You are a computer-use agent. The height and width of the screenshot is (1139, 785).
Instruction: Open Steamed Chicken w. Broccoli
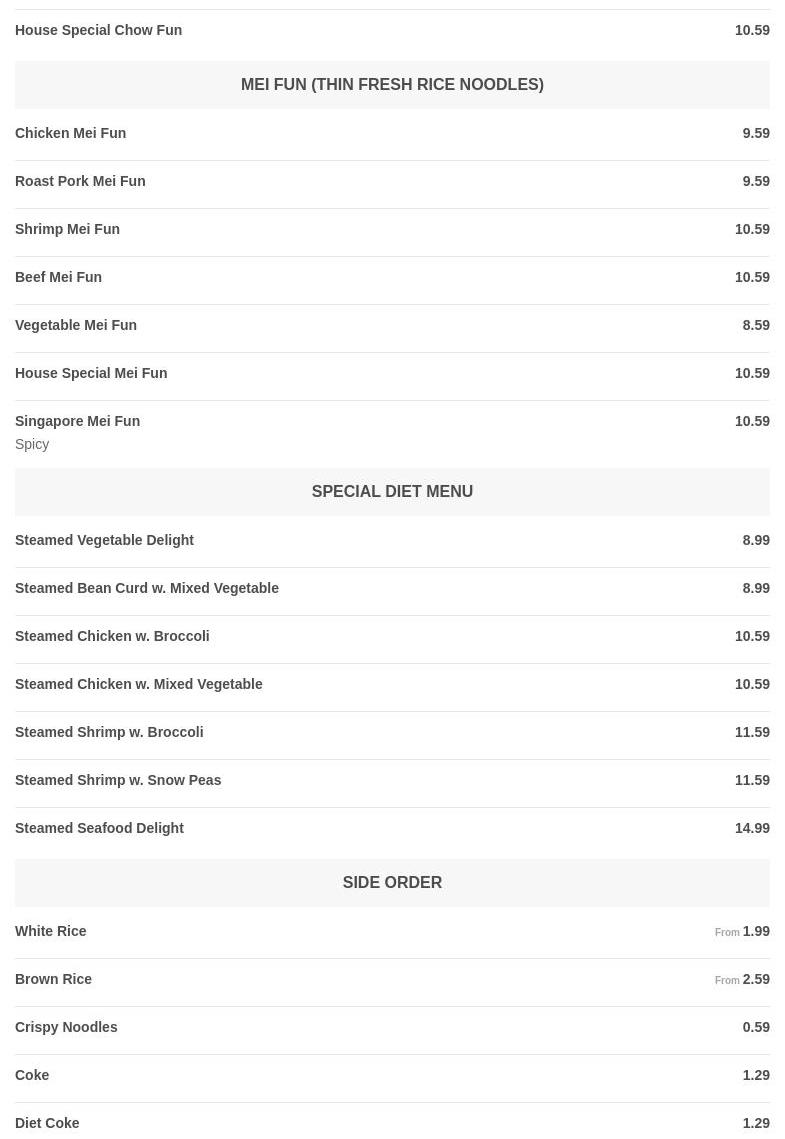pos(112,636)
